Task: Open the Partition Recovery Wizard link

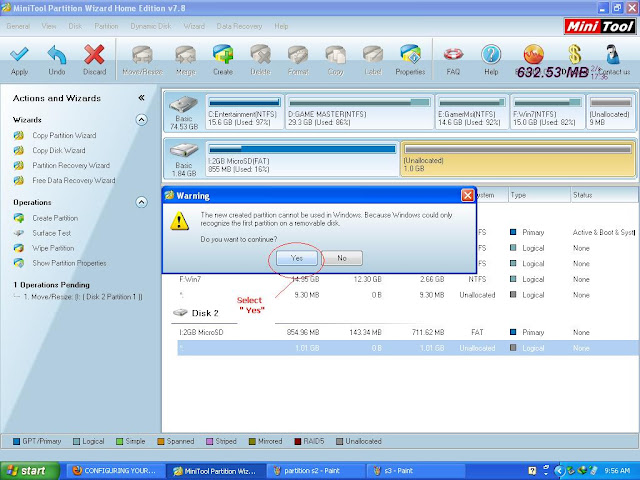Action: 71,166
